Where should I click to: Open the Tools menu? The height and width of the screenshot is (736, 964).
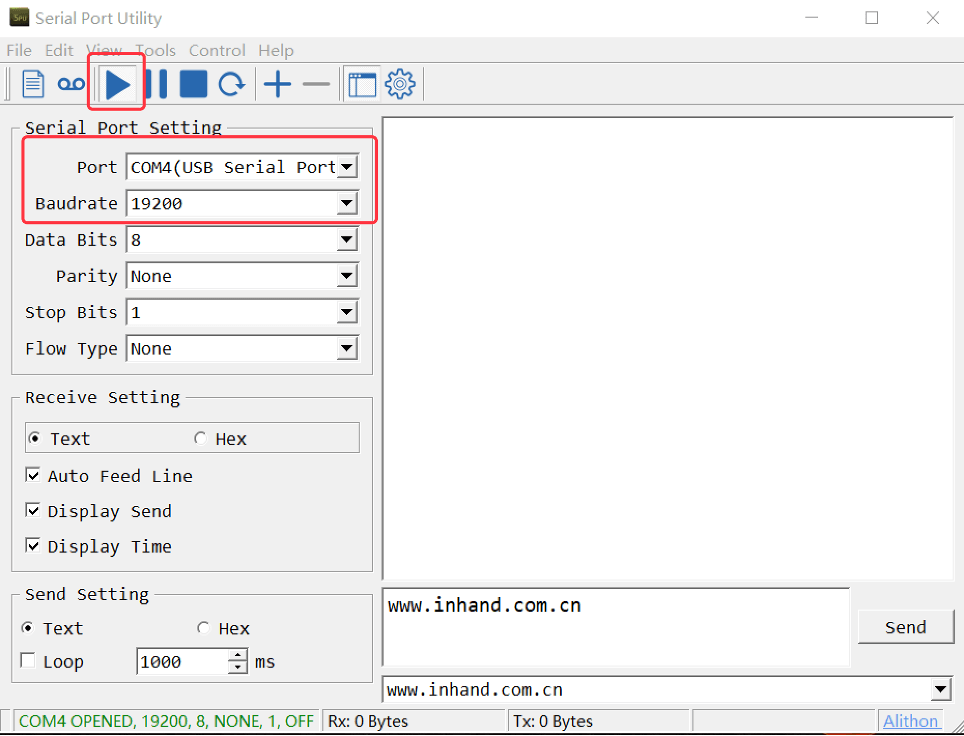coord(155,50)
